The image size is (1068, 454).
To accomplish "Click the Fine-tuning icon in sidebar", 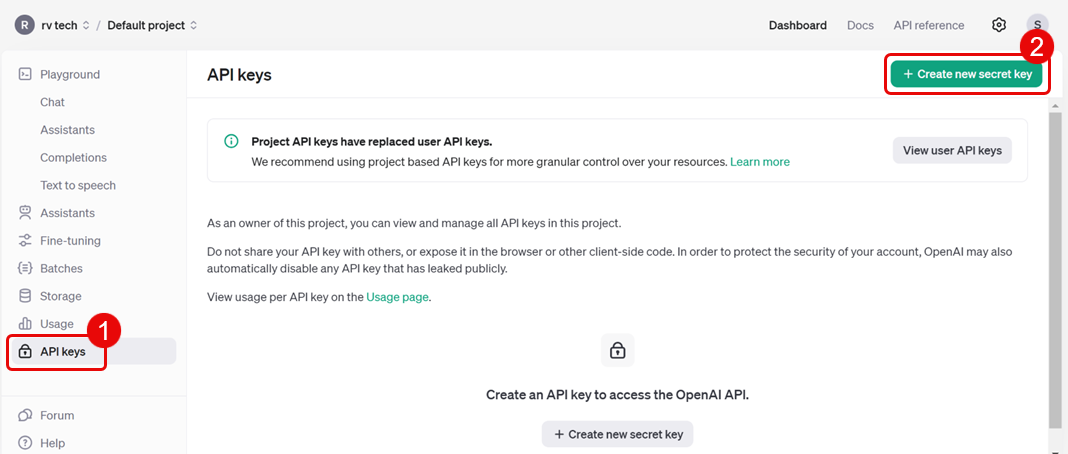I will pyautogui.click(x=25, y=241).
